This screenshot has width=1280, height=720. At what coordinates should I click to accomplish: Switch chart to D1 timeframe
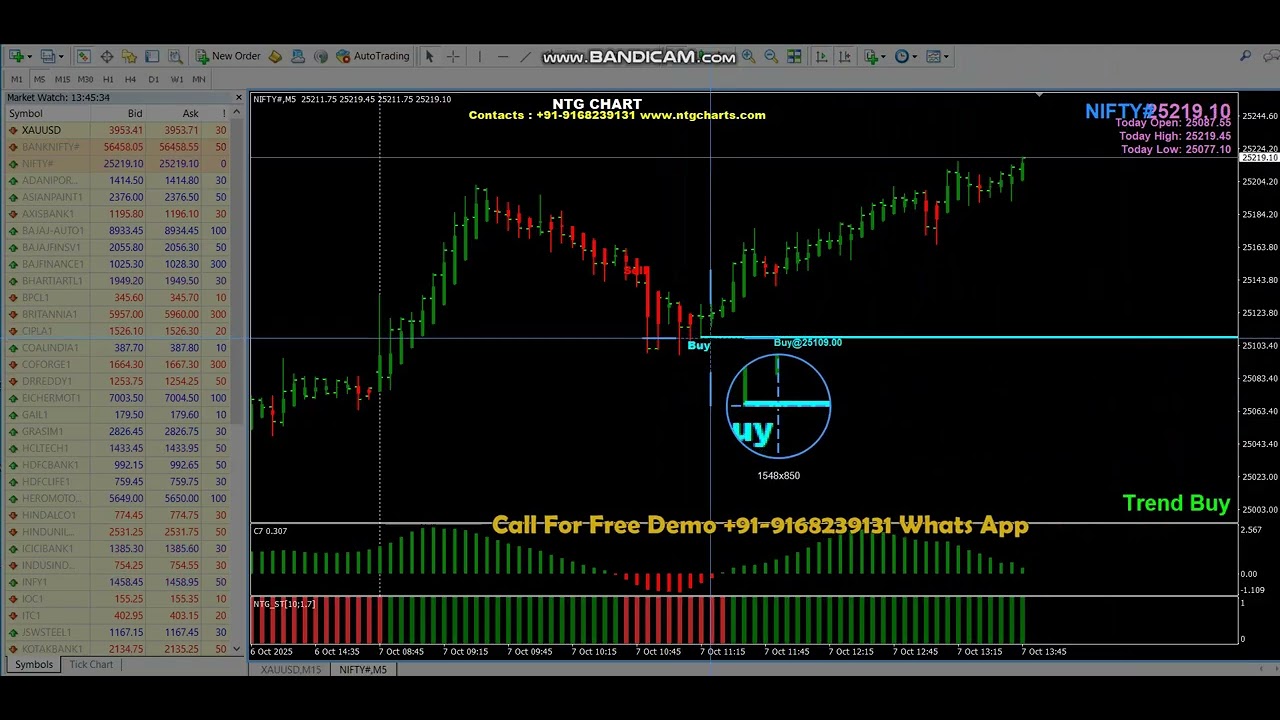[x=153, y=79]
